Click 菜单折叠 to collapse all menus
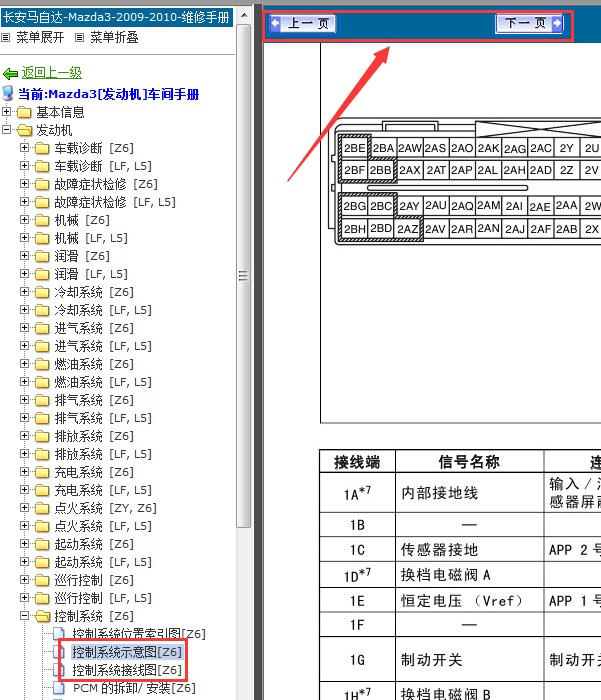The width and height of the screenshot is (601, 700). (114, 38)
